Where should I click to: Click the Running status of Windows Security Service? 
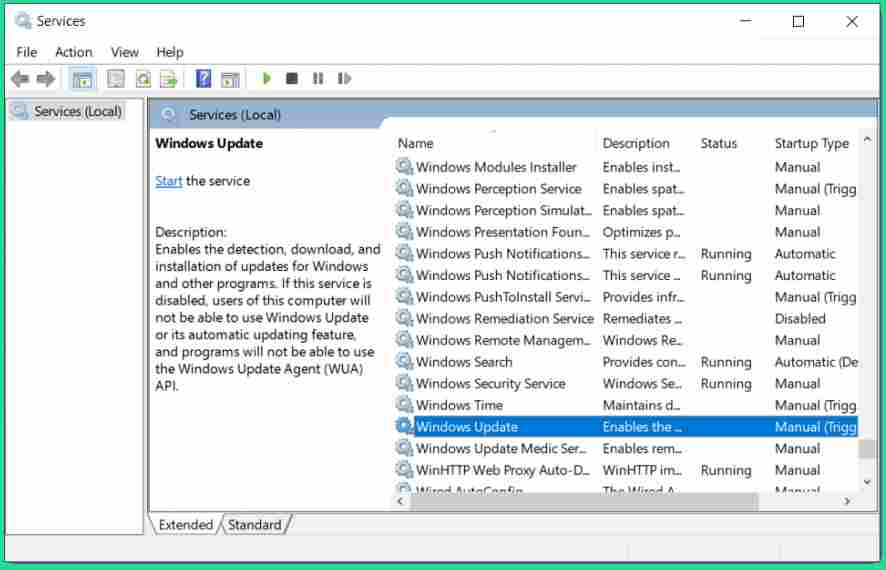click(726, 384)
